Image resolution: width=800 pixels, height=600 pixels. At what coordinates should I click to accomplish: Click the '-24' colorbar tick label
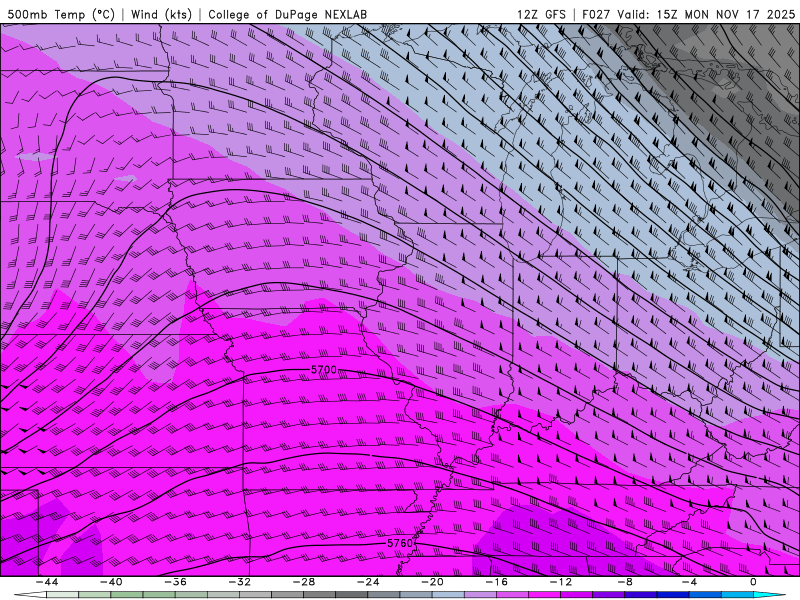coord(368,582)
